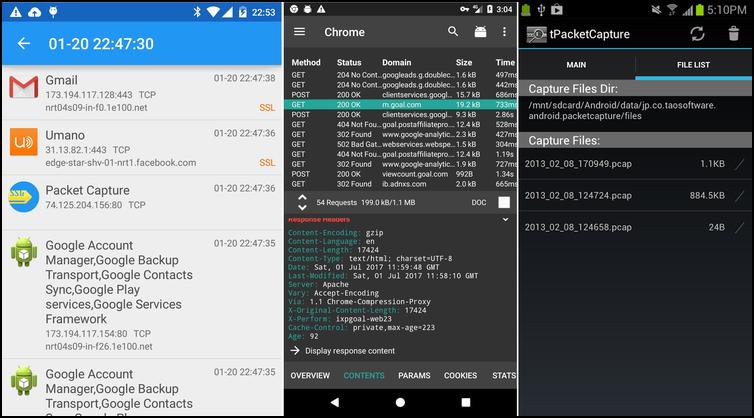This screenshot has width=754, height=418.
Task: Collapse the Response Headers section chevron
Action: (505, 219)
